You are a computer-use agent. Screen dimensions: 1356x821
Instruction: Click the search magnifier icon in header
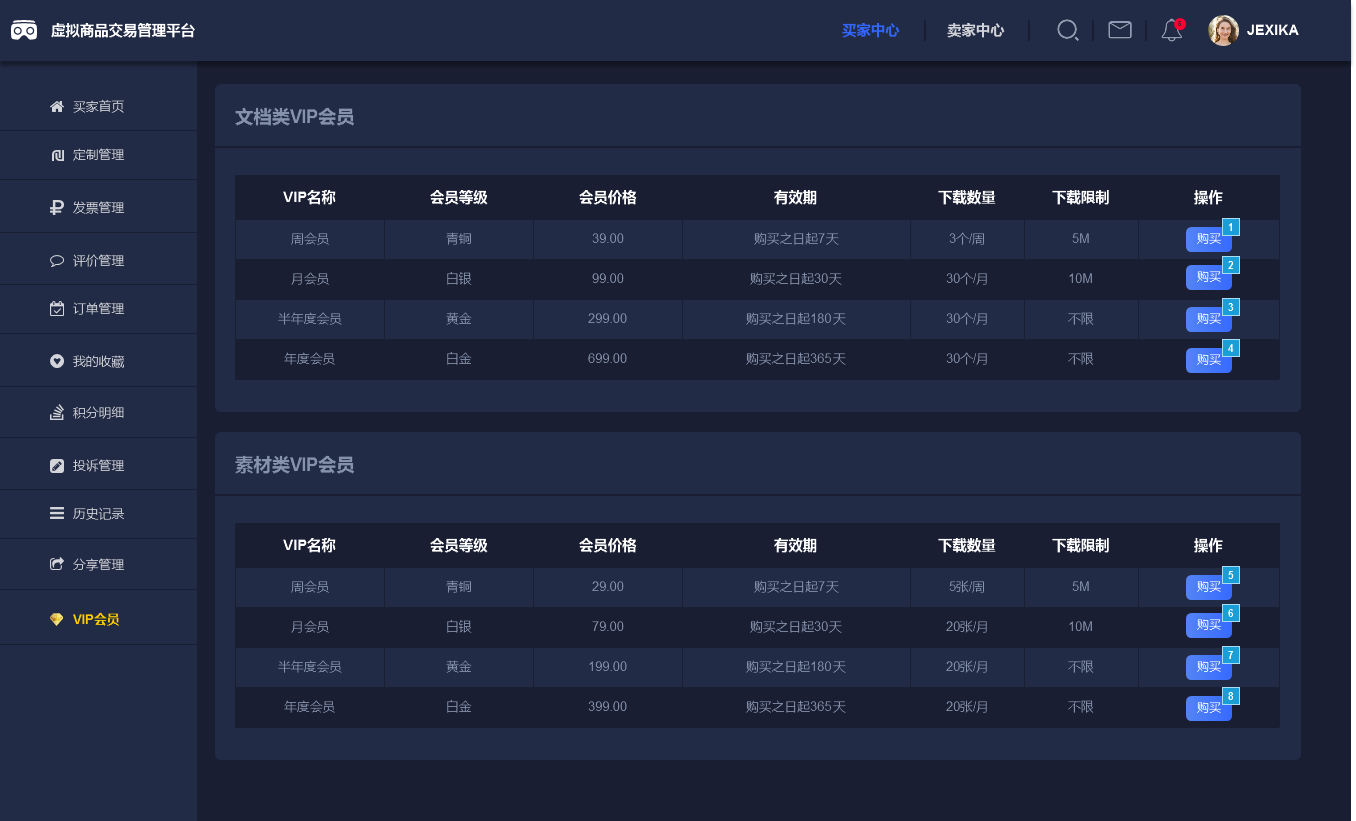point(1067,30)
